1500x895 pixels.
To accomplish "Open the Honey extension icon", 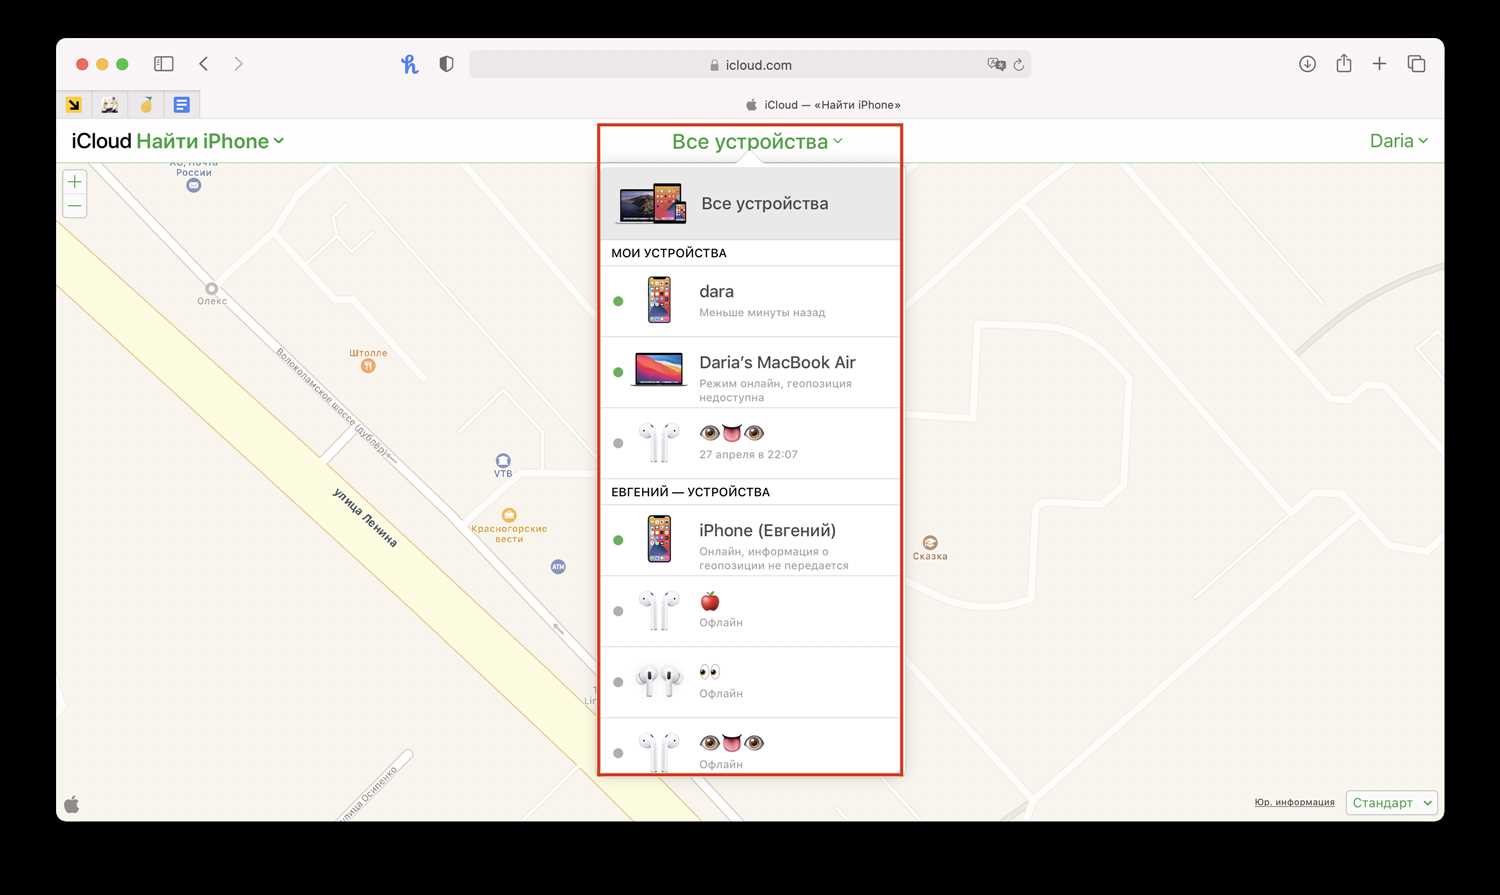I will point(409,64).
